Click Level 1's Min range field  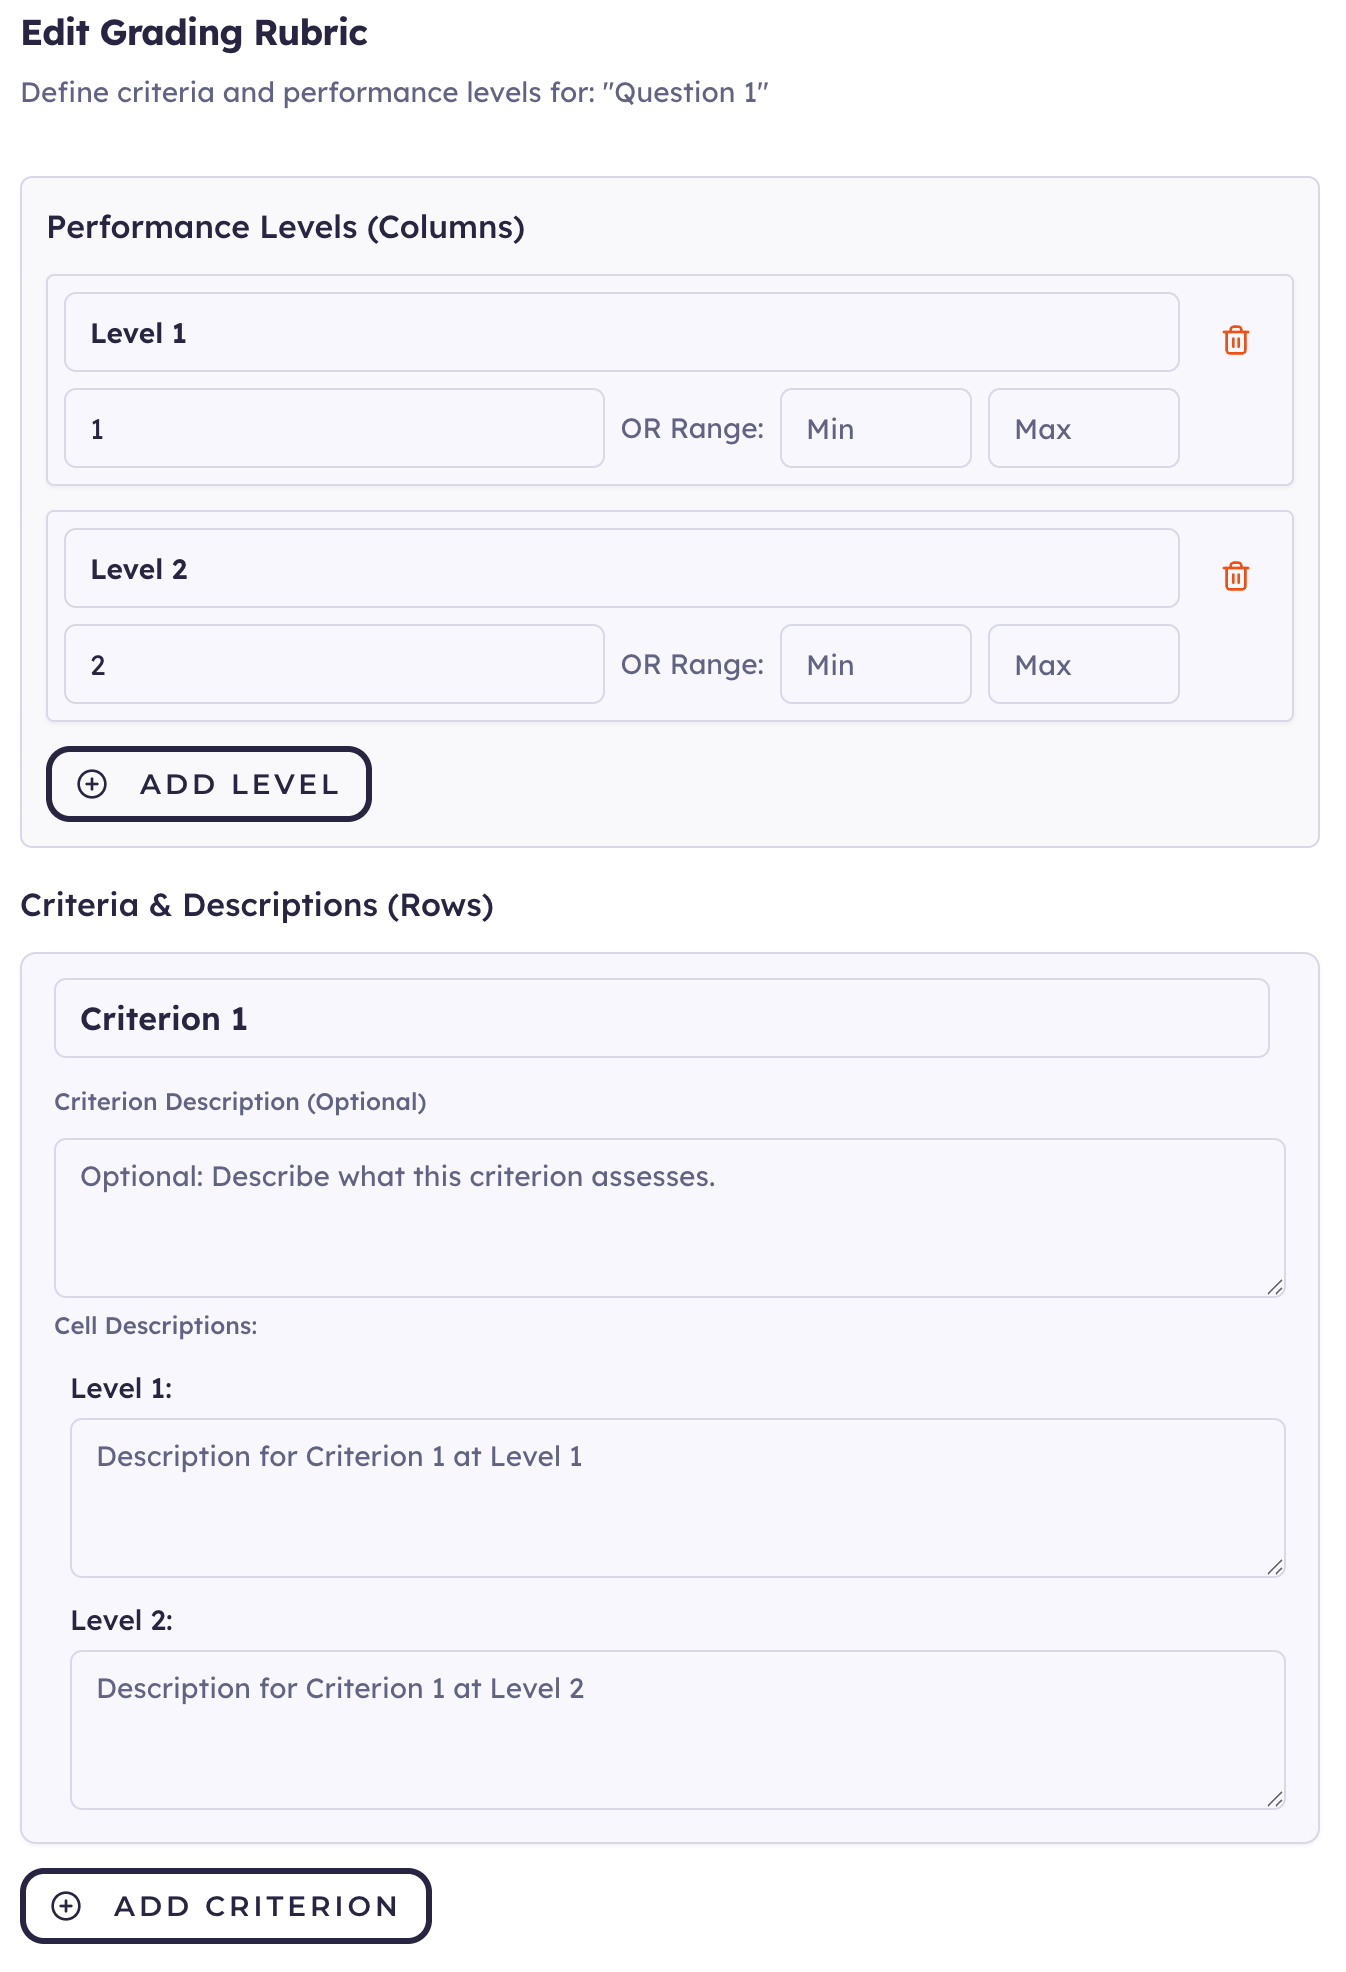point(875,428)
